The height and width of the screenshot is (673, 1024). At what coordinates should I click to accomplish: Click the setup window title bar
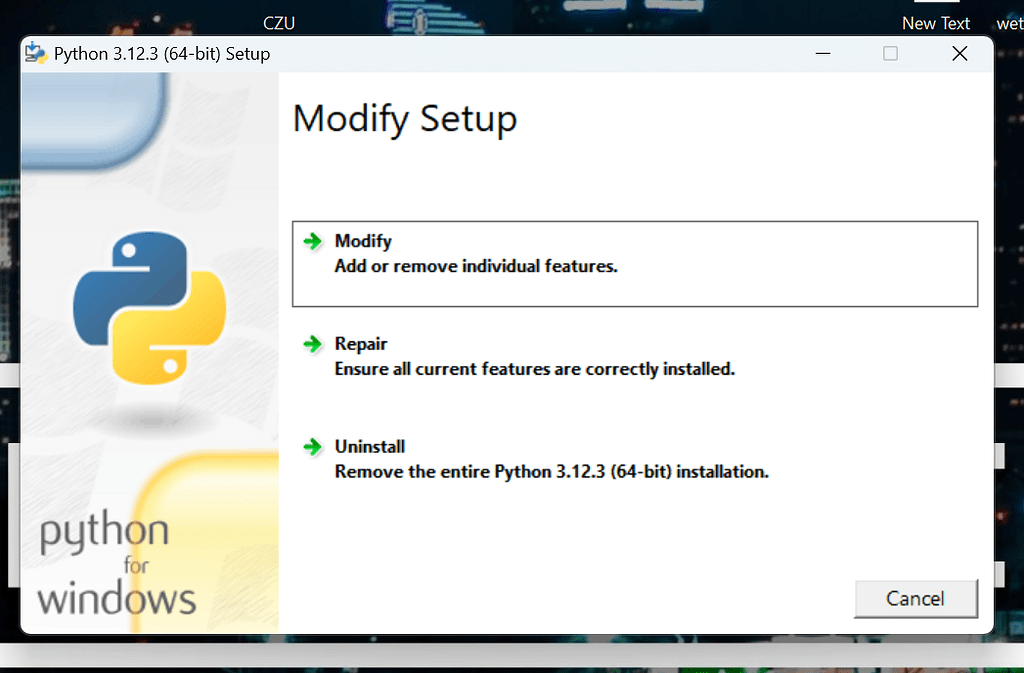tap(500, 53)
